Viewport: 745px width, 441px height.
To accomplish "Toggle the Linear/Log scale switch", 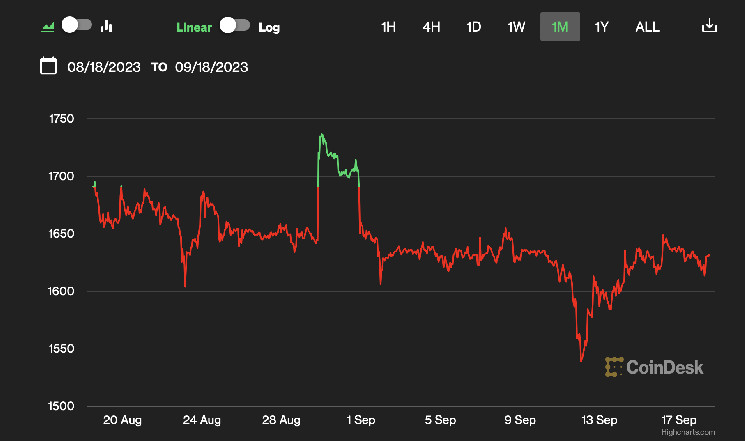I will click(x=234, y=26).
